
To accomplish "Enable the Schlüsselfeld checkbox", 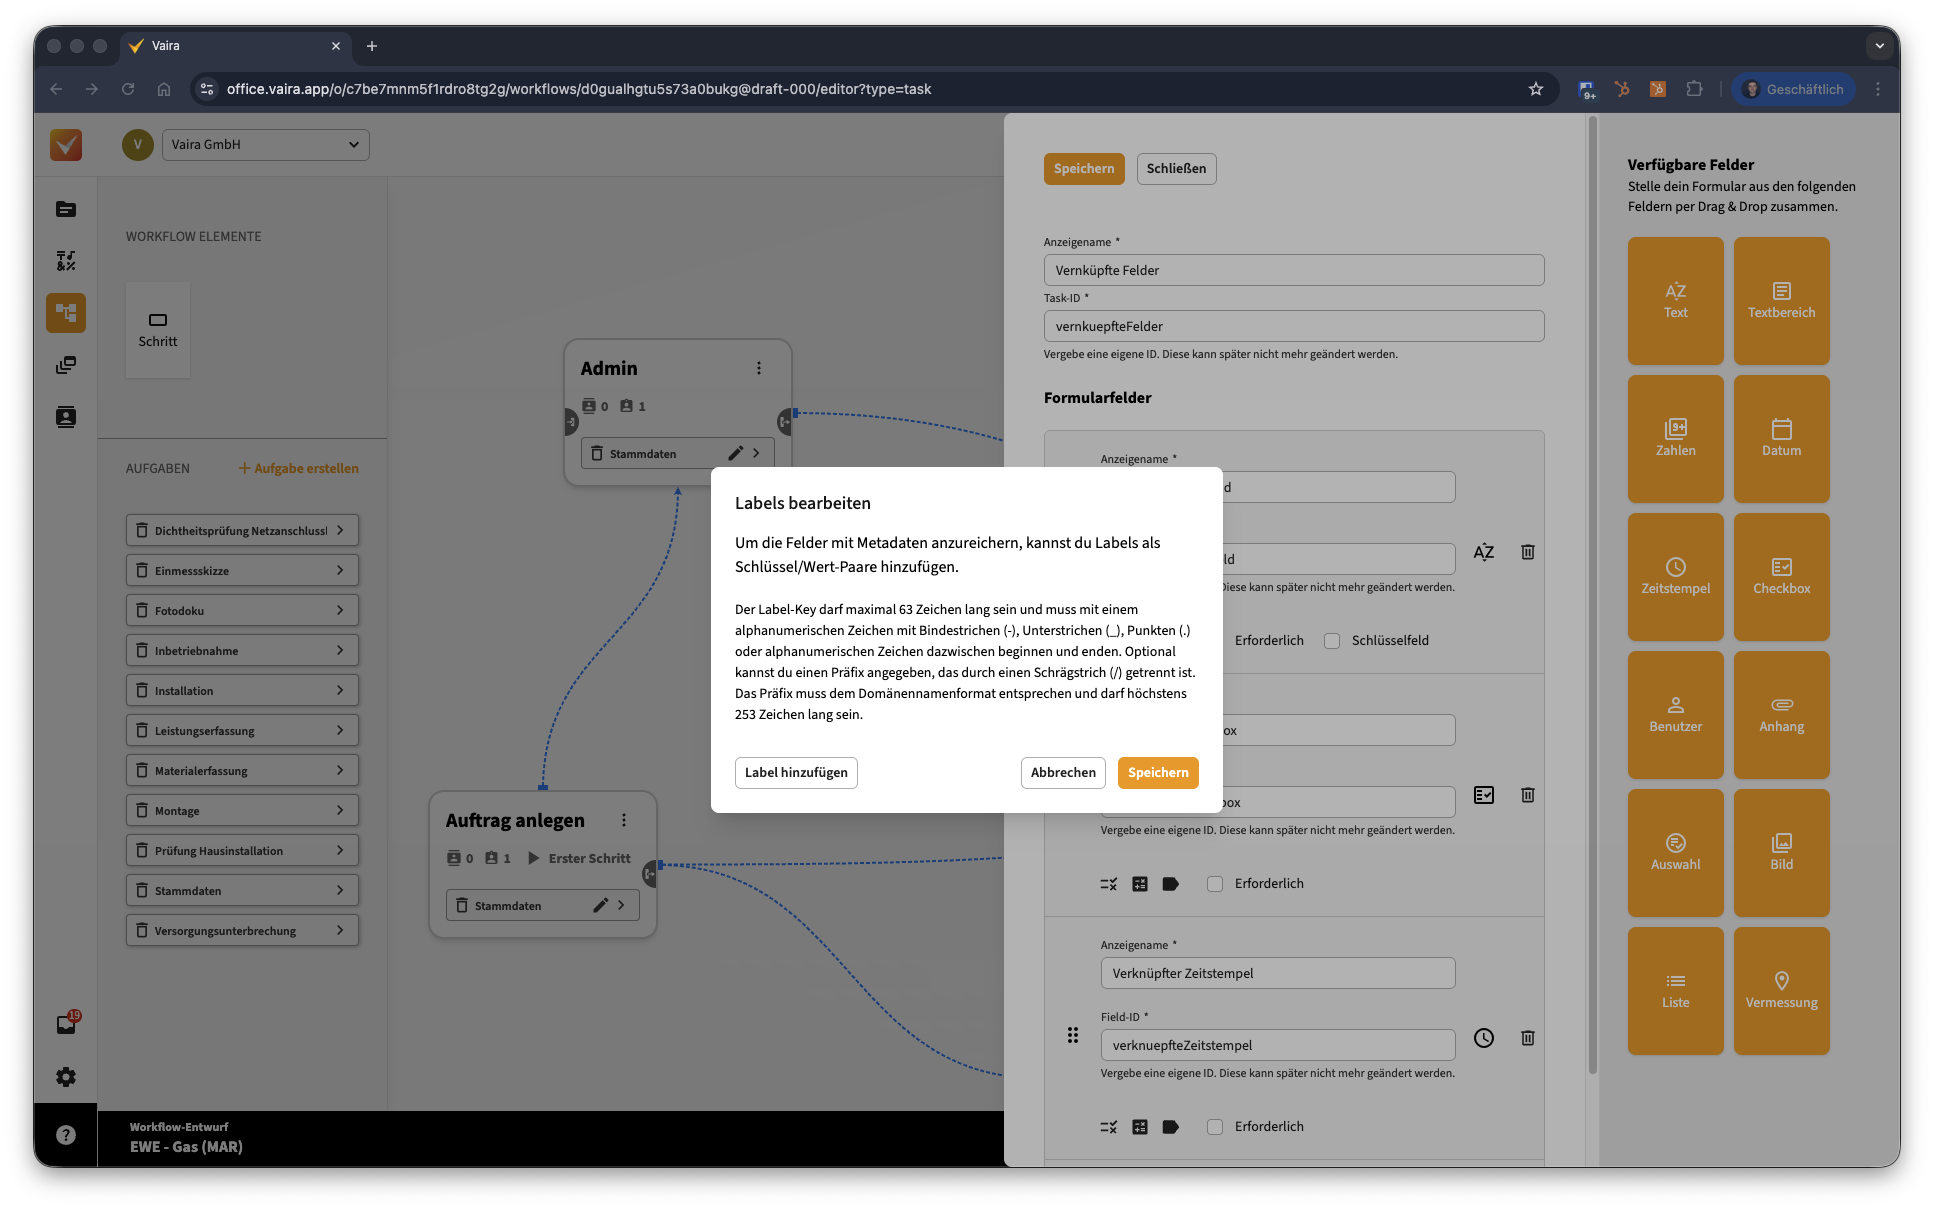I will point(1332,641).
